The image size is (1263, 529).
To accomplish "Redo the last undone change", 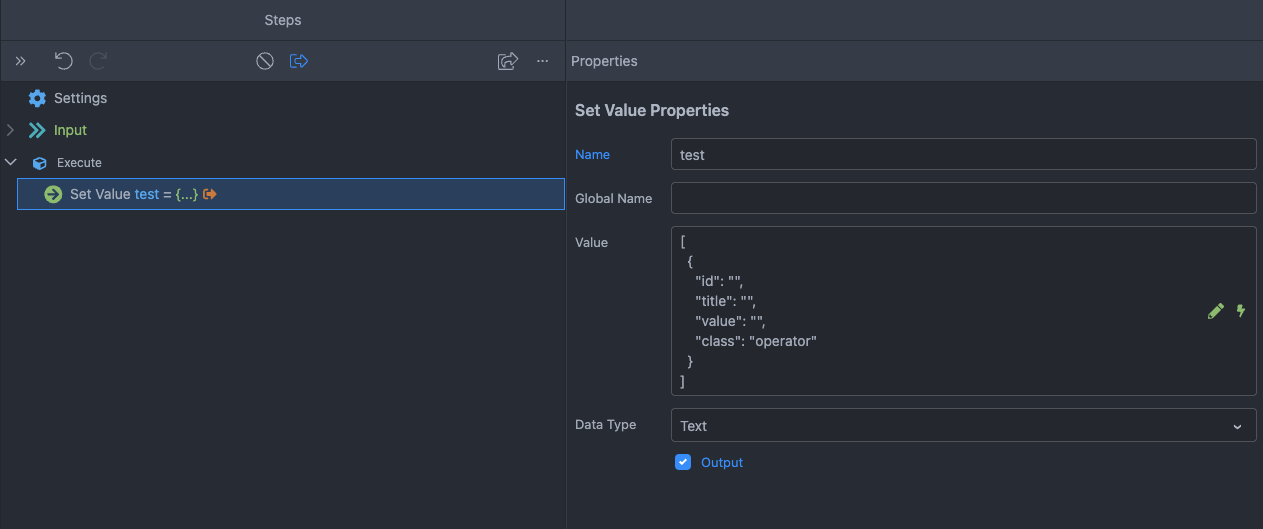I will [x=98, y=61].
